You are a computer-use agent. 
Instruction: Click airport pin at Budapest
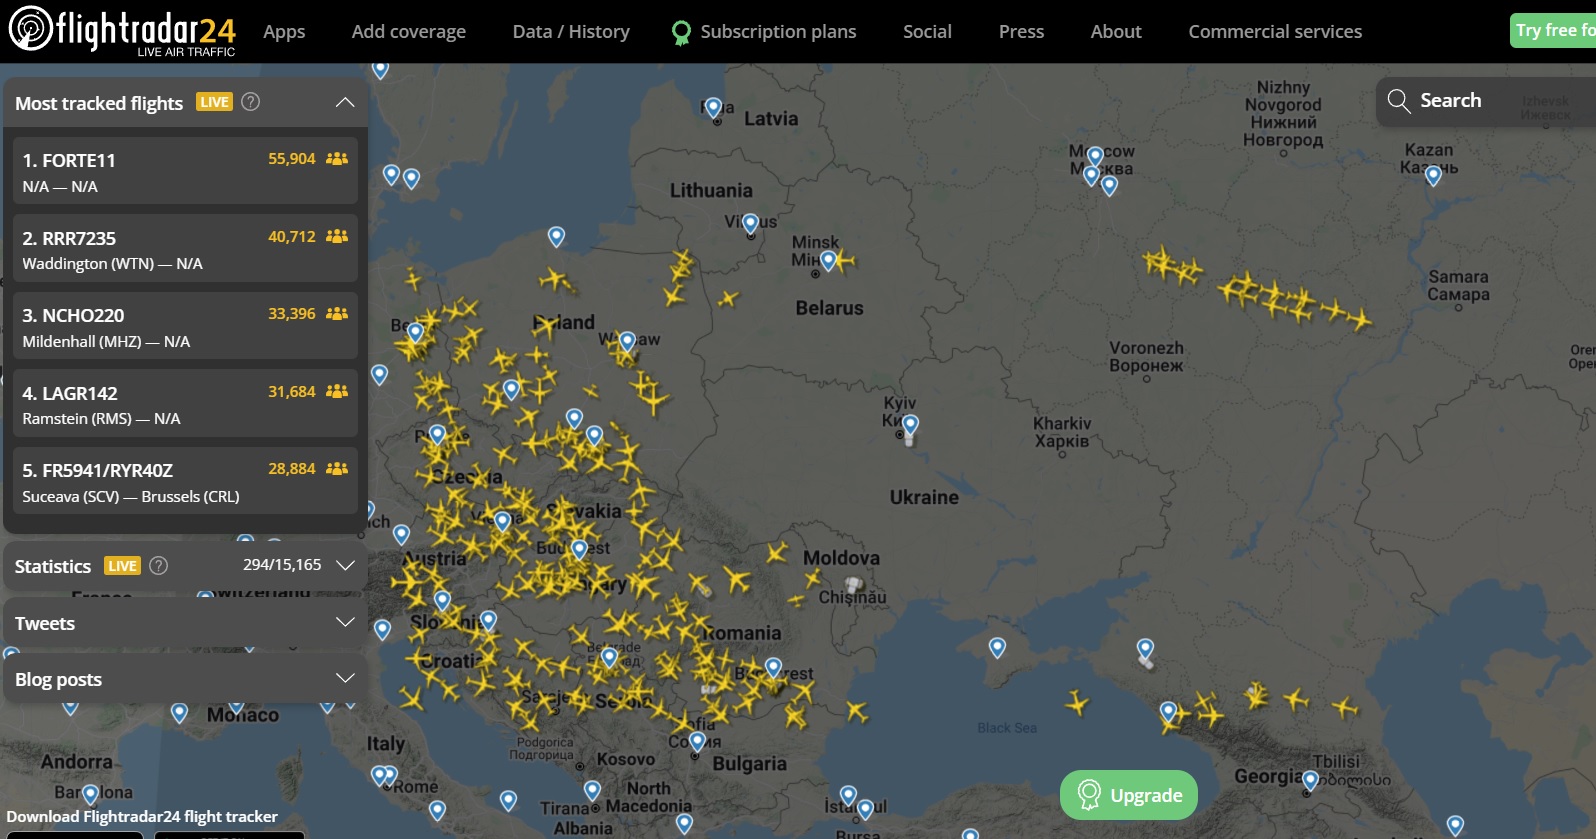(x=579, y=549)
